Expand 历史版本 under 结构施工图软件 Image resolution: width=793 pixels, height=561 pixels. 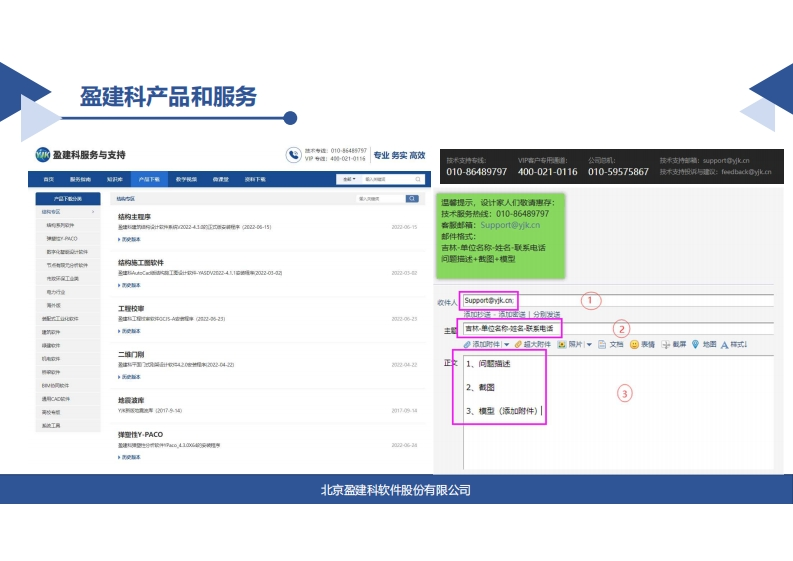click(x=129, y=285)
